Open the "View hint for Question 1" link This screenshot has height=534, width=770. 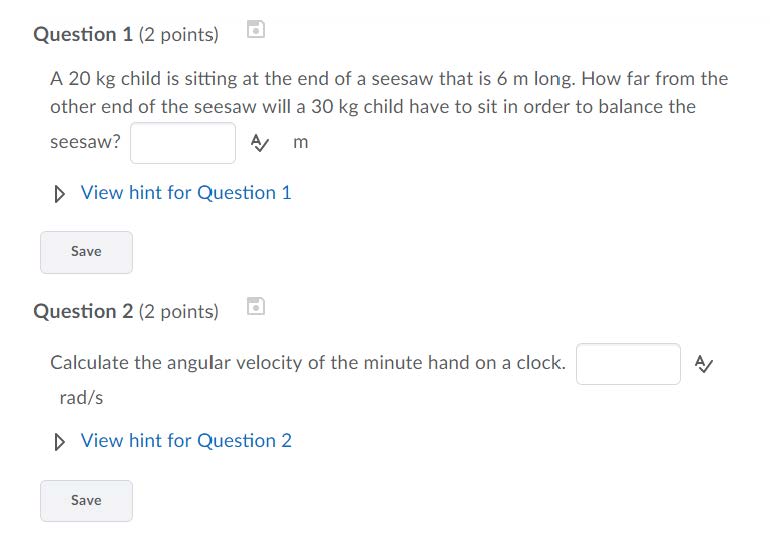(x=186, y=193)
